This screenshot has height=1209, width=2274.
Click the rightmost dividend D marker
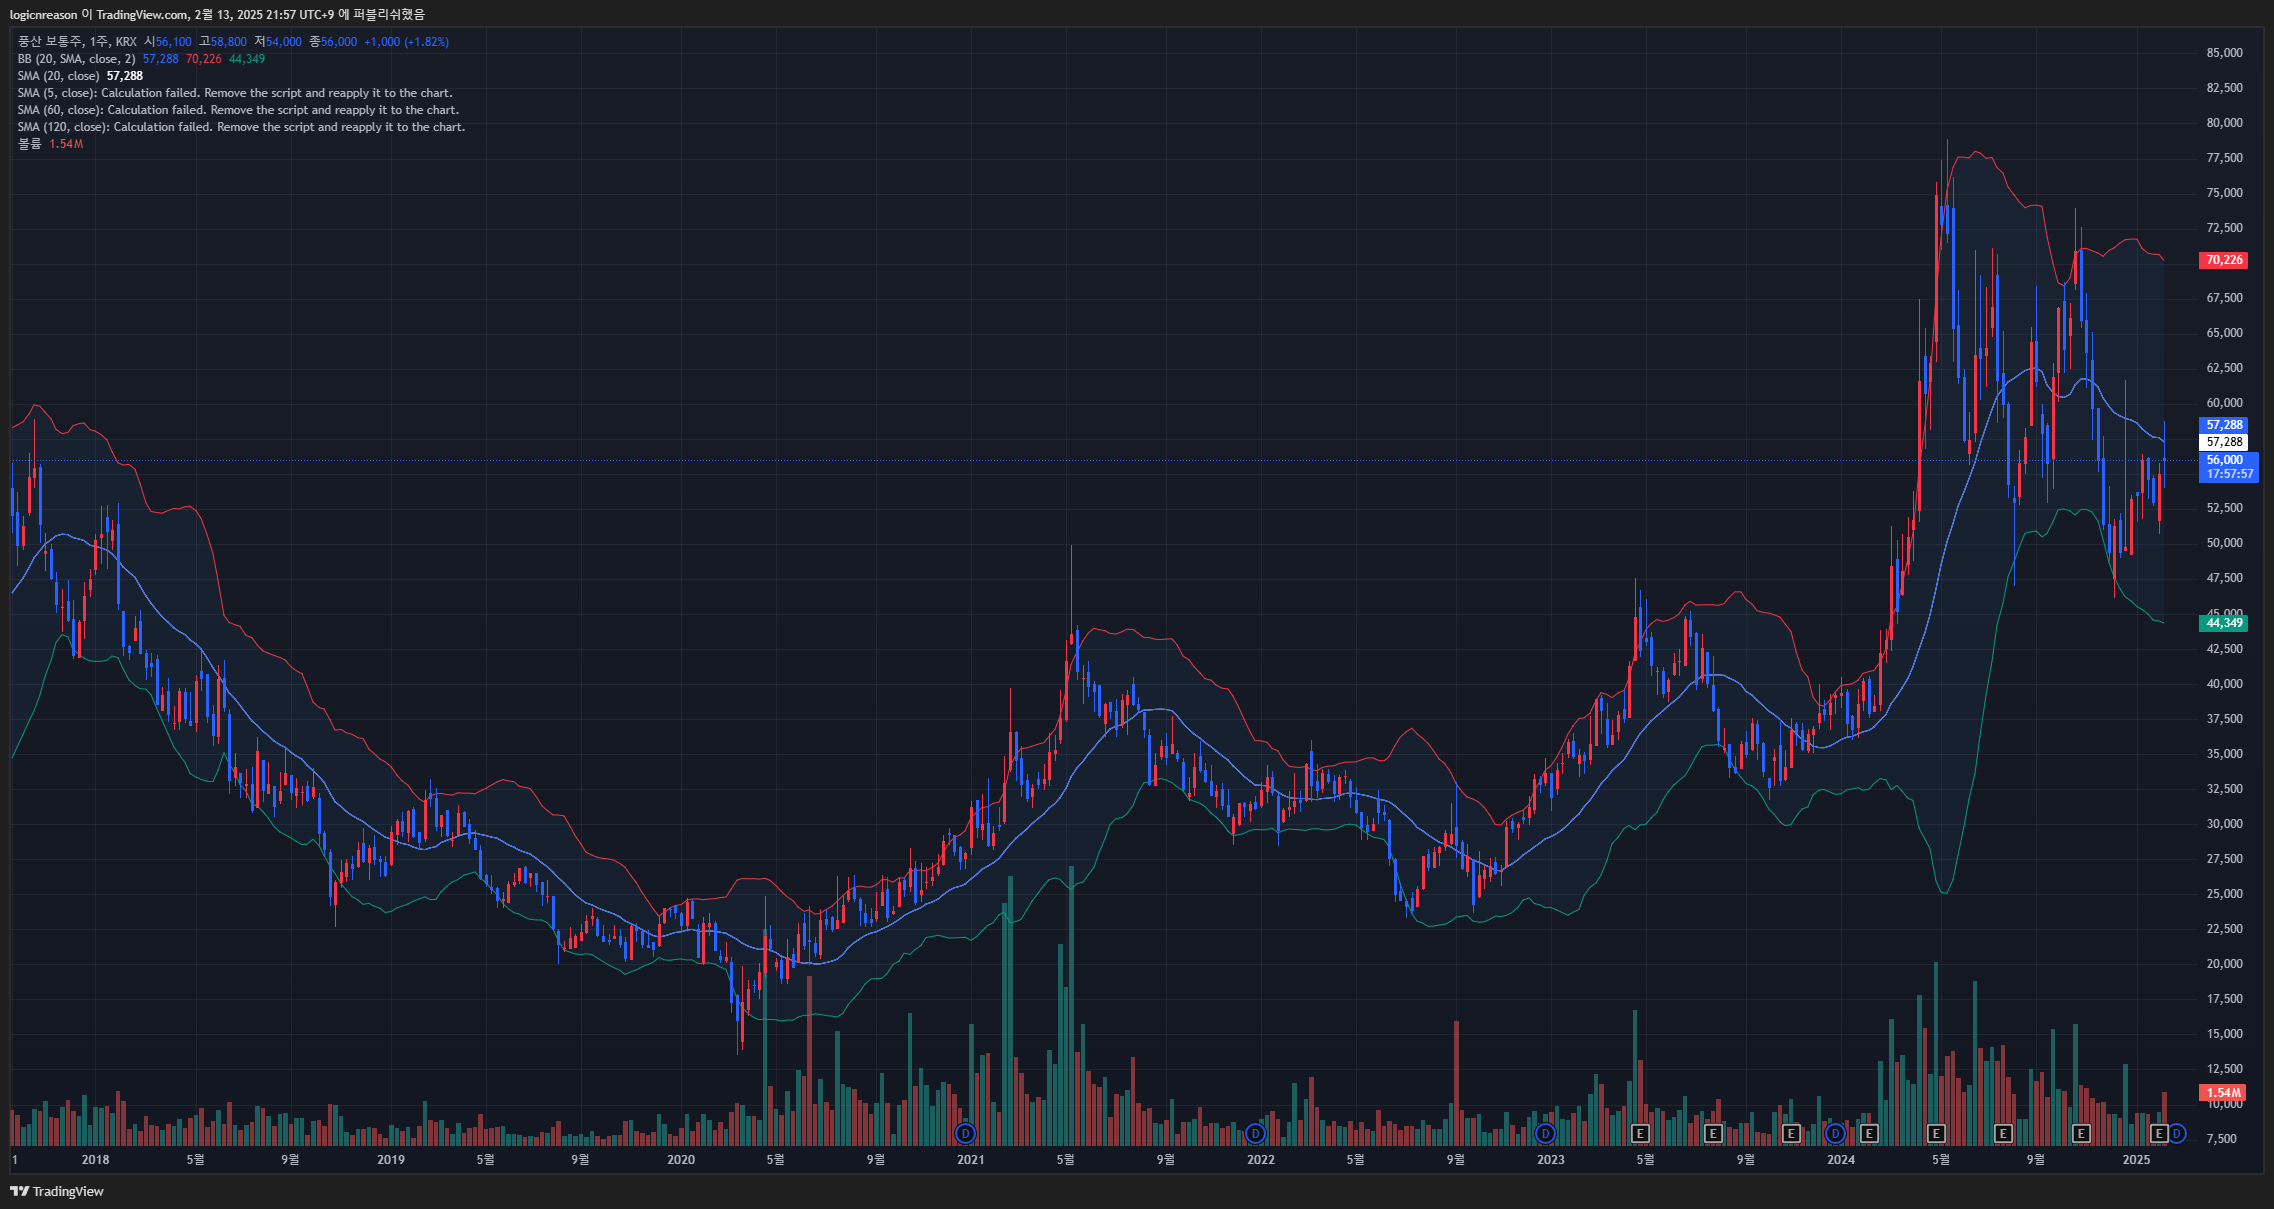pyautogui.click(x=2176, y=1133)
